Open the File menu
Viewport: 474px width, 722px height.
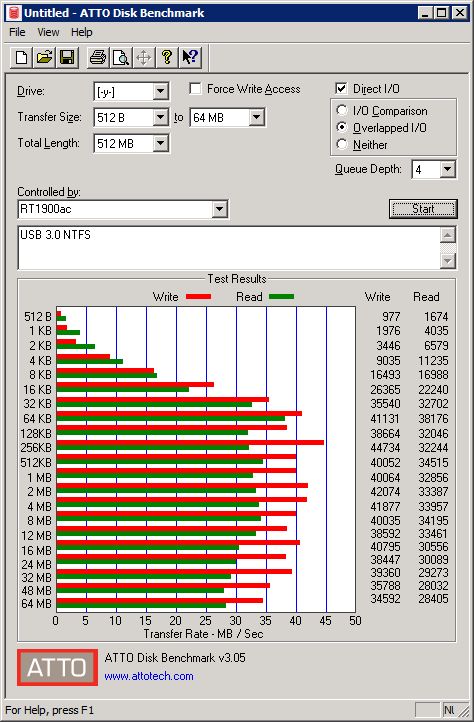click(x=17, y=32)
